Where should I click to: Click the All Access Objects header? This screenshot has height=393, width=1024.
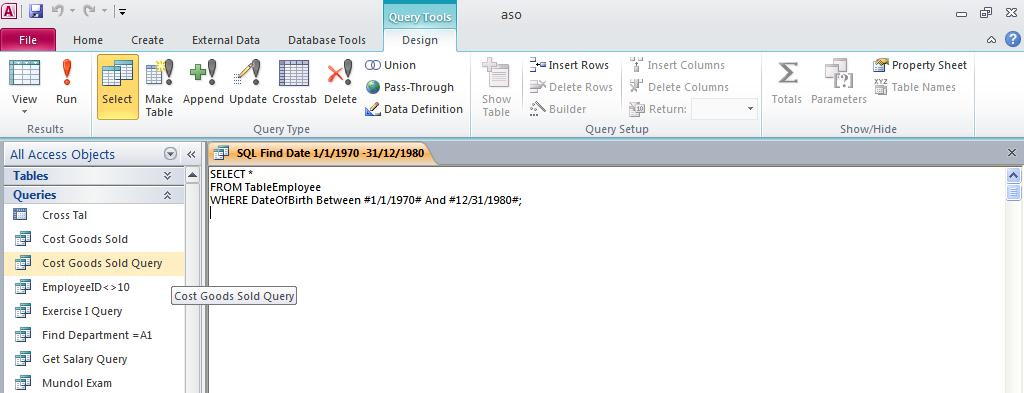click(x=63, y=155)
